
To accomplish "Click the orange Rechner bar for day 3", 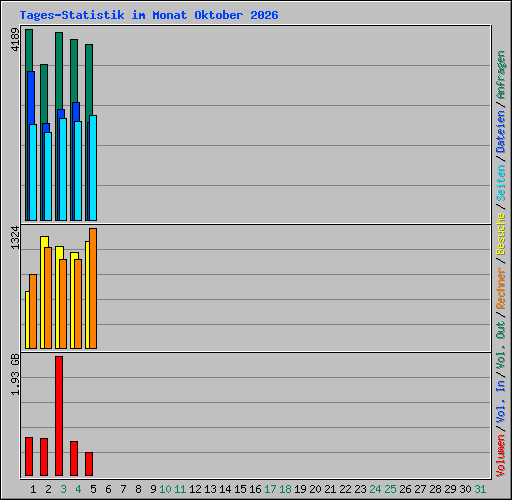I will click(x=63, y=304).
